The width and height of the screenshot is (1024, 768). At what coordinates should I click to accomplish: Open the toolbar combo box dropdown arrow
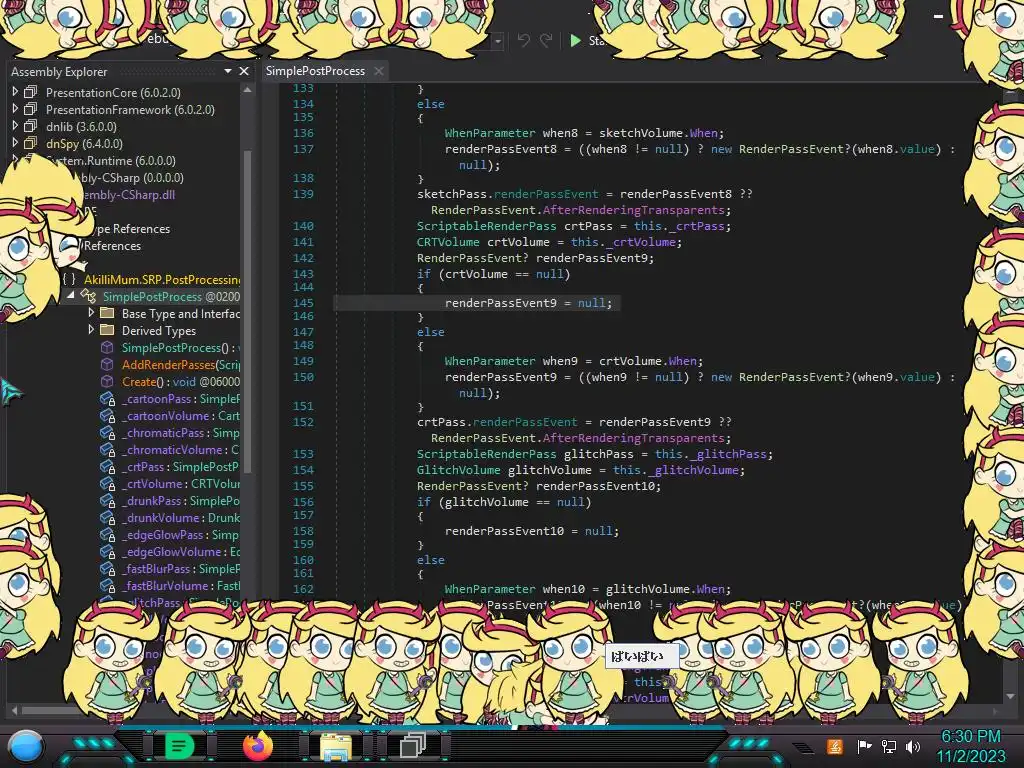498,41
